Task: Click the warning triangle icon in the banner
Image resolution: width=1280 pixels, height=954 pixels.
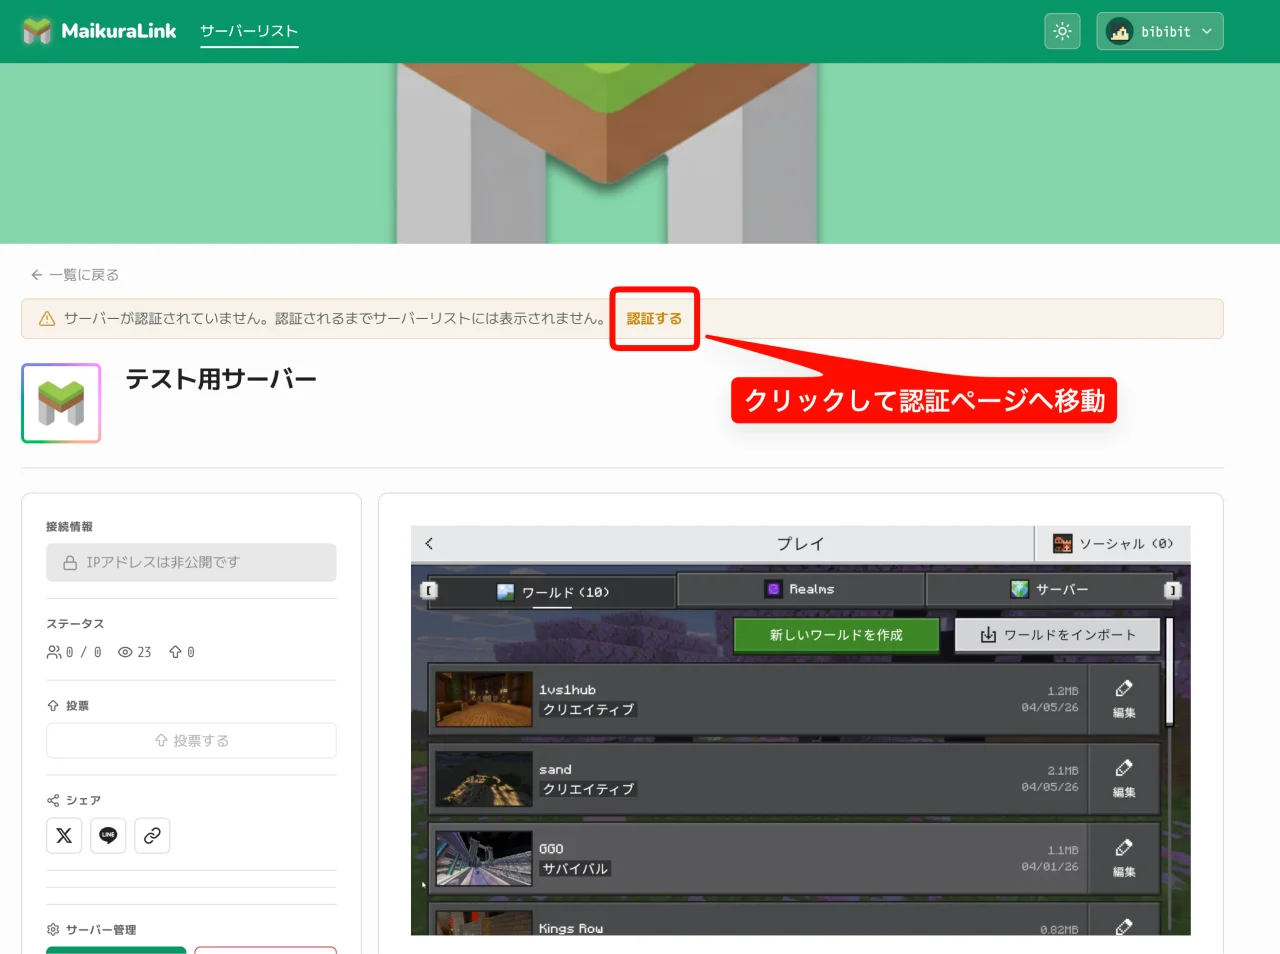Action: [47, 319]
